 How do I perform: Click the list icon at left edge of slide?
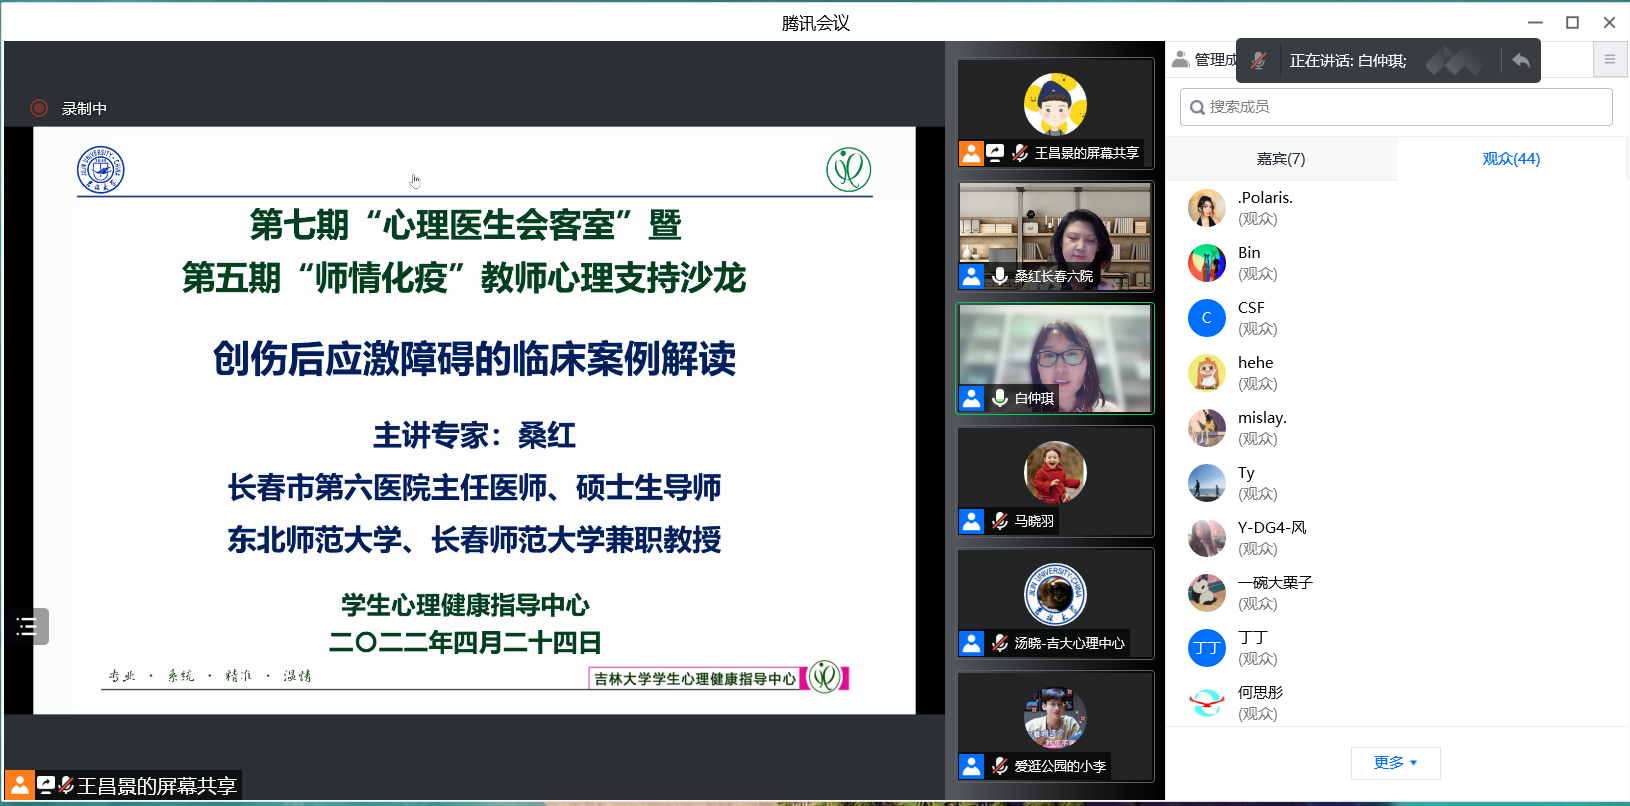click(x=27, y=627)
